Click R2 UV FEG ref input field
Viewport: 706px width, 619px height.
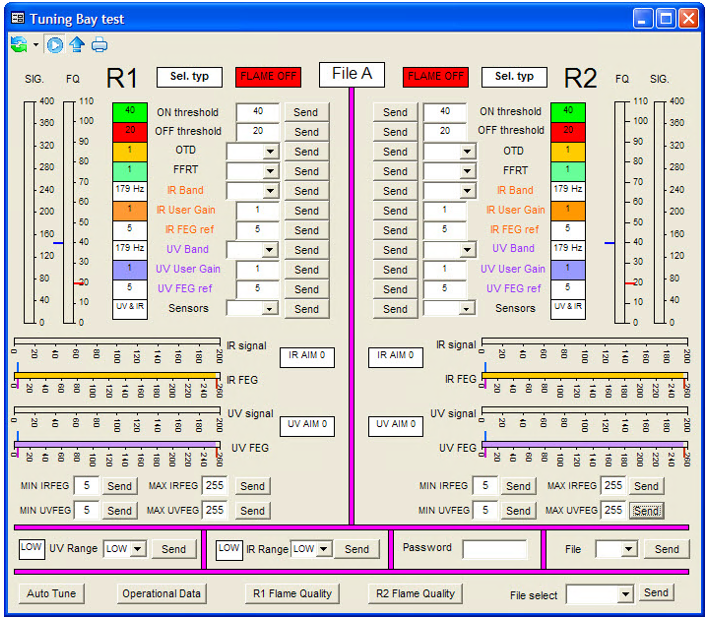click(445, 289)
